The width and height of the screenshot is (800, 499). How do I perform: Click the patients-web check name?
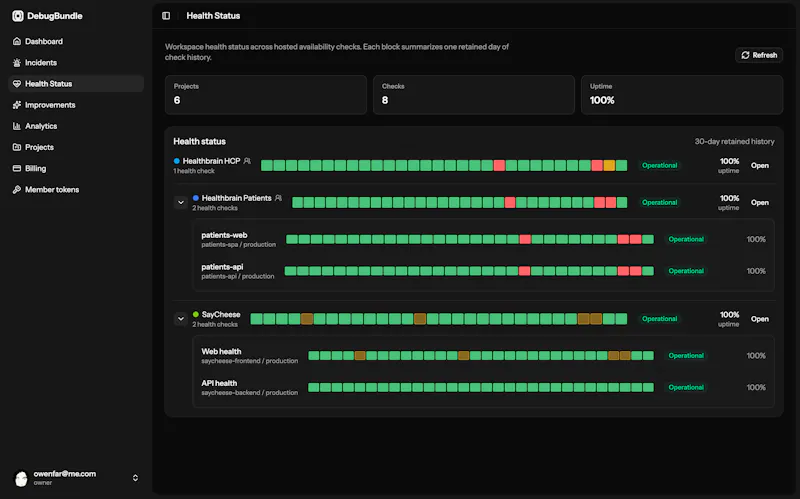224,235
